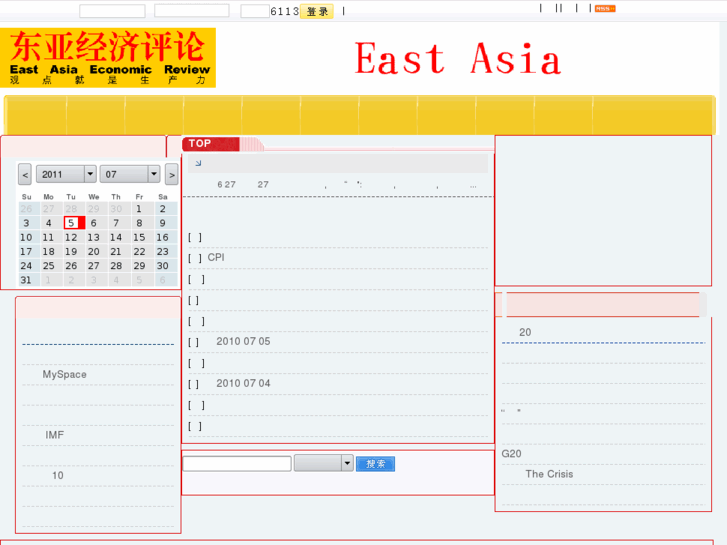
Task: Click the orange RSS badge at top right
Action: tap(604, 9)
